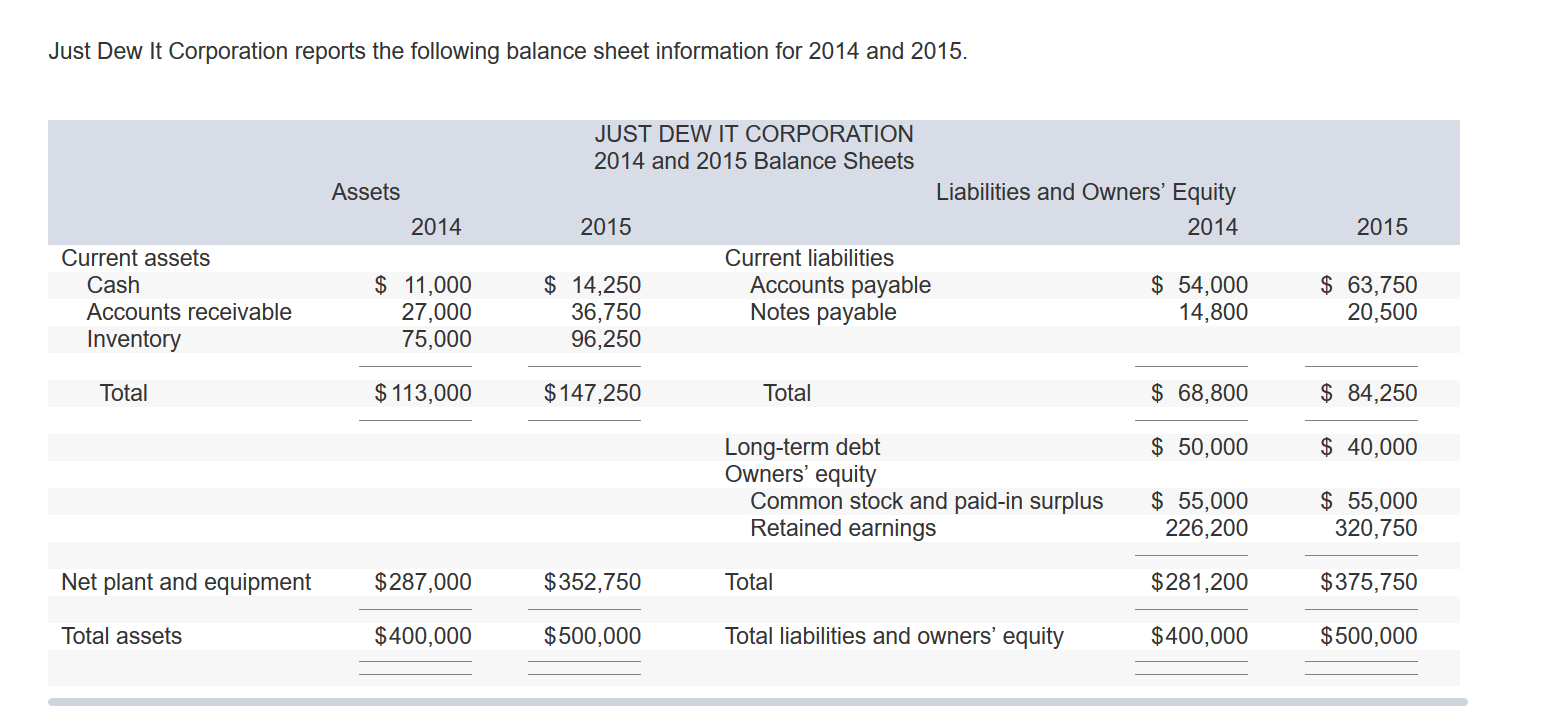Click the 2014 current assets total $113,000
The width and height of the screenshot is (1554, 711).
click(423, 393)
